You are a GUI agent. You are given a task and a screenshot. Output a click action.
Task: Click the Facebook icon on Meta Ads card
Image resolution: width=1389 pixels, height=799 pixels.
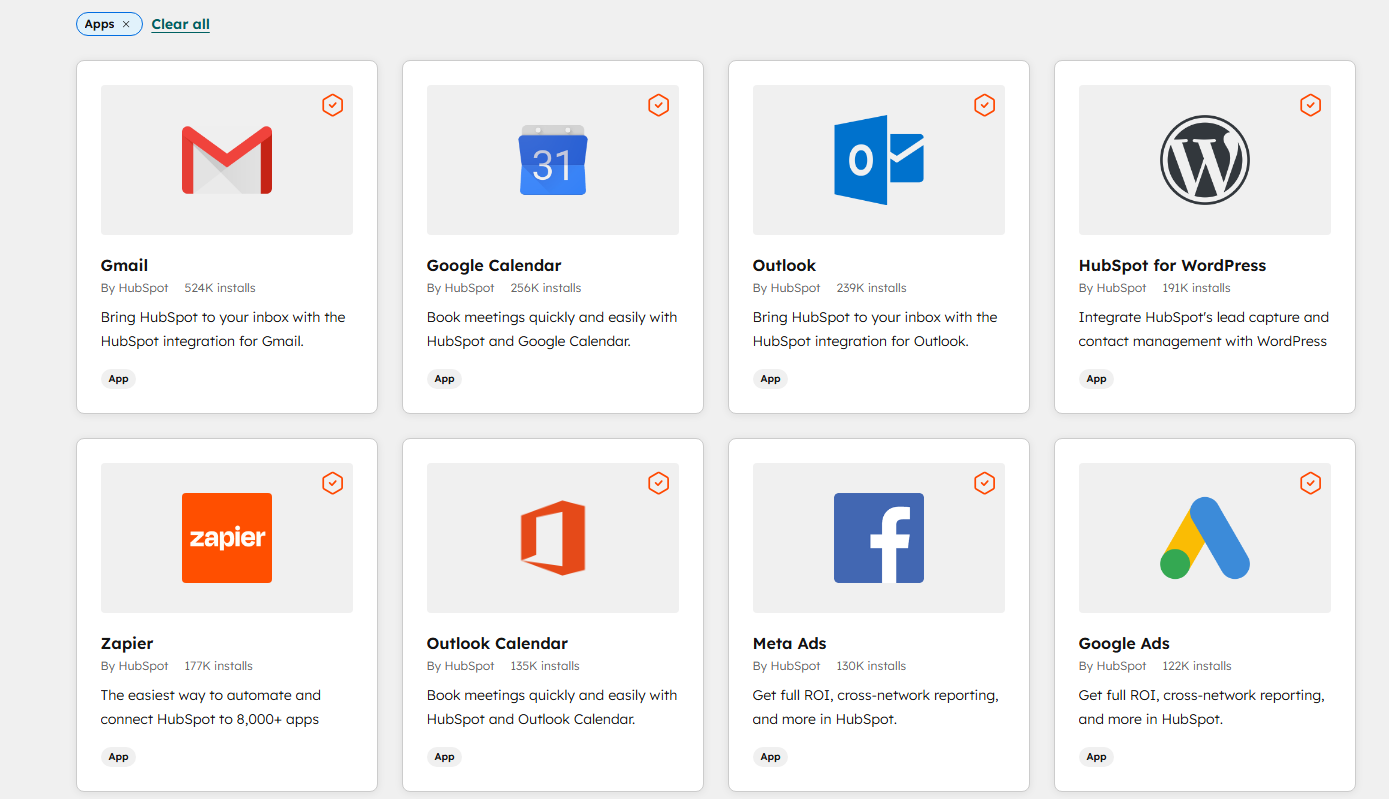pos(878,538)
